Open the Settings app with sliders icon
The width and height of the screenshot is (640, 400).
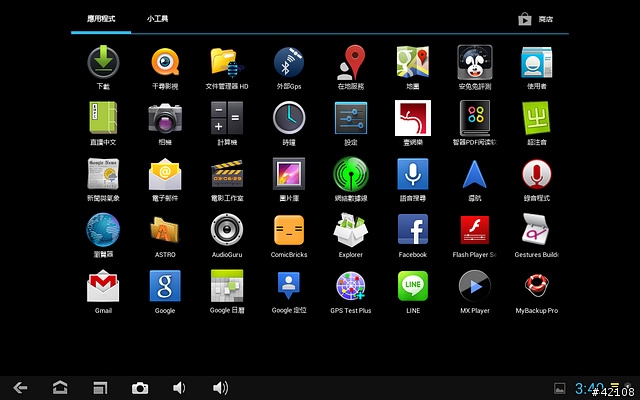point(351,118)
